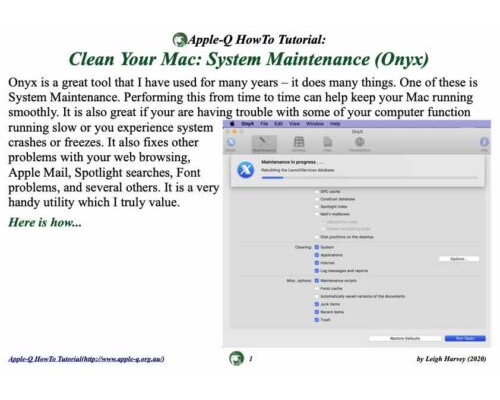Click the 'Here is how...' heading
Viewport: 500px width, 400px height.
45,222
